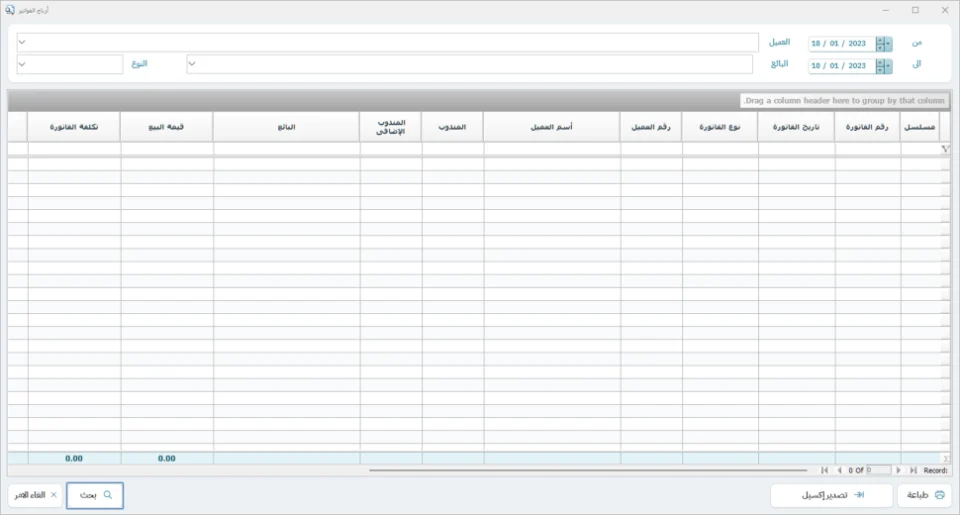Viewport: 960px width, 515px height.
Task: Click the group-by panel hint text
Action: [844, 100]
